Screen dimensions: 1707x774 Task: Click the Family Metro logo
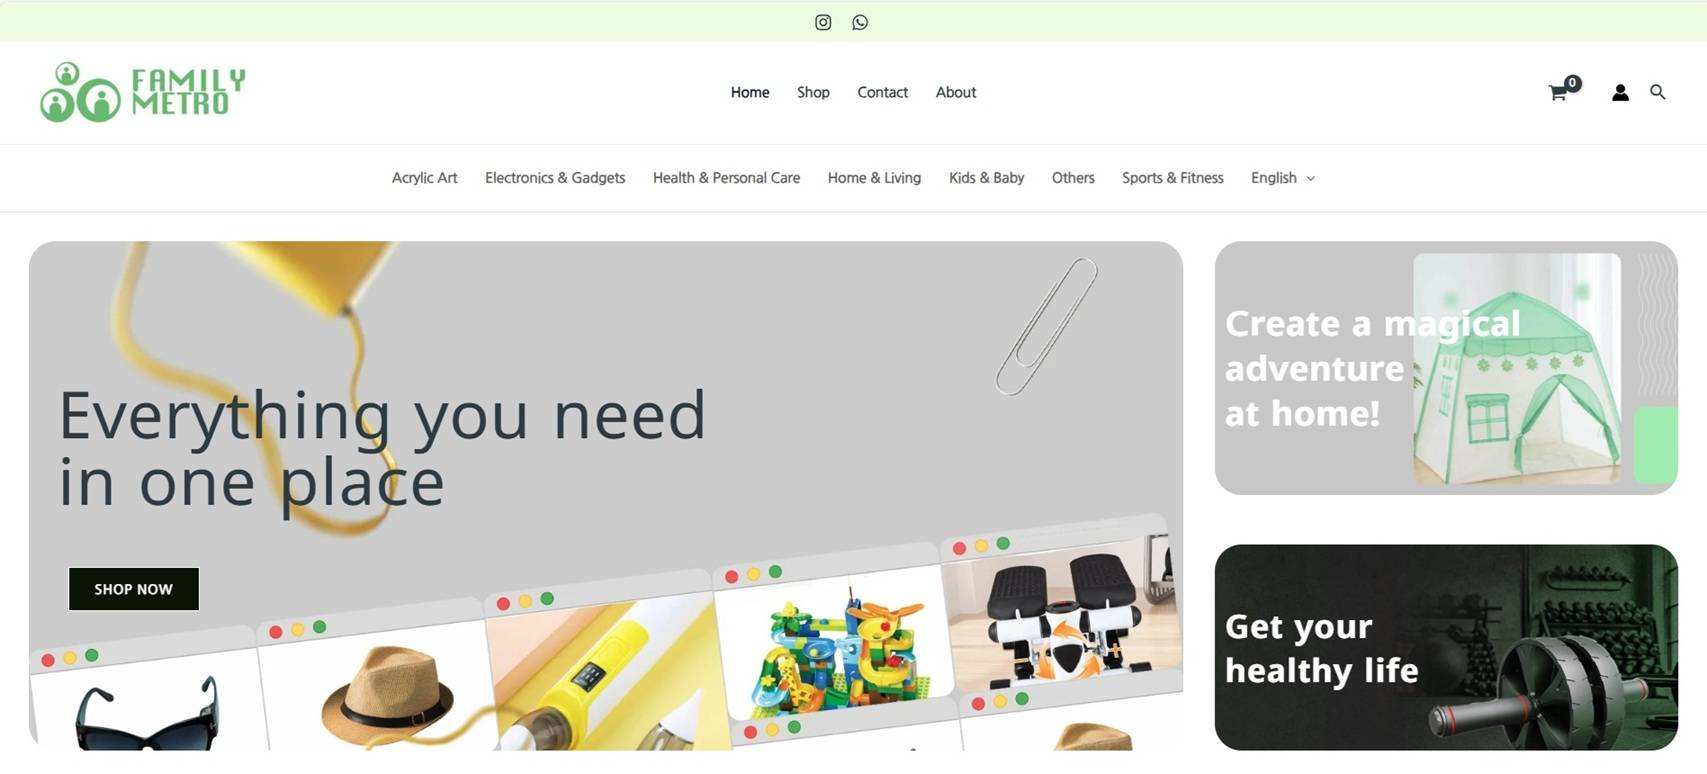pos(142,92)
